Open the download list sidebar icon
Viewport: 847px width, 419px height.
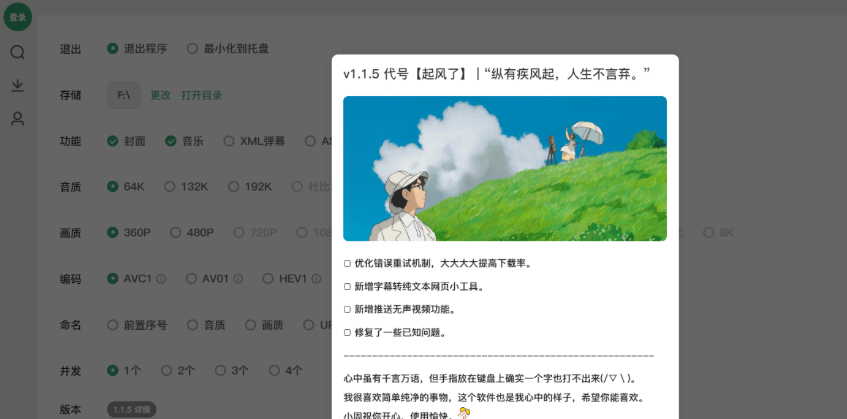click(x=18, y=85)
